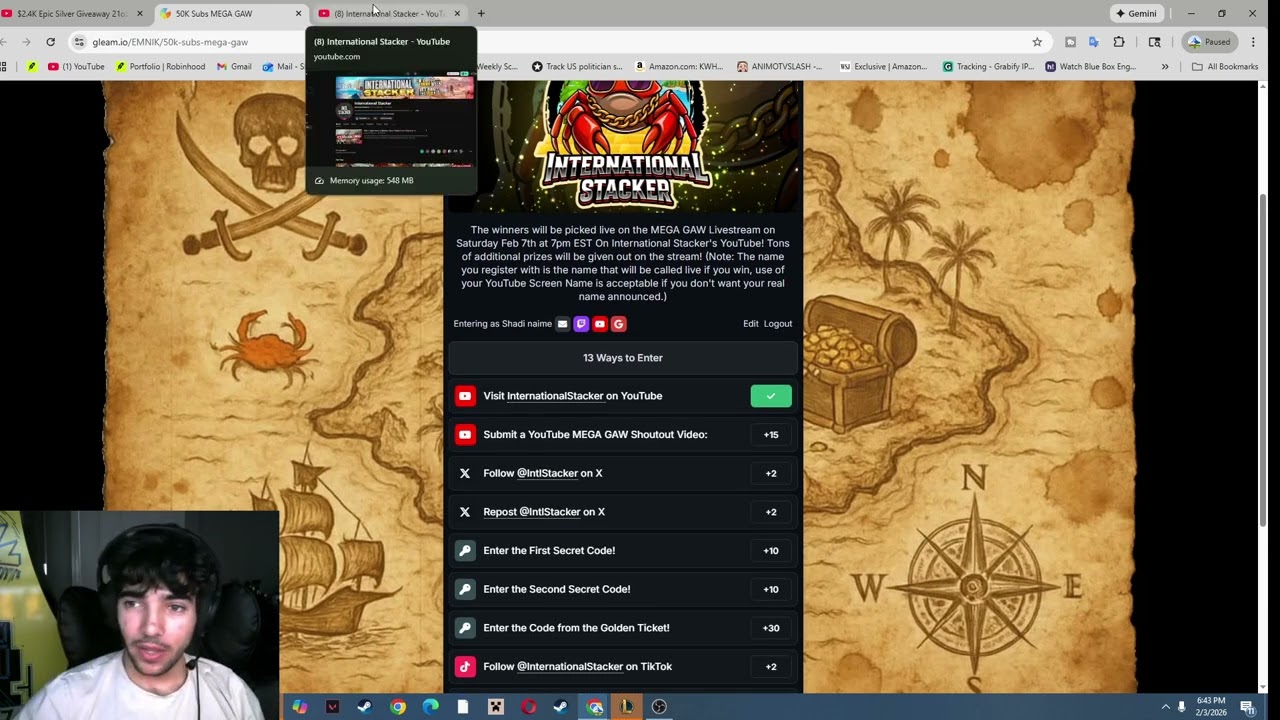Open Chrome three-dot menu
This screenshot has height=720, width=1280.
(x=1253, y=42)
